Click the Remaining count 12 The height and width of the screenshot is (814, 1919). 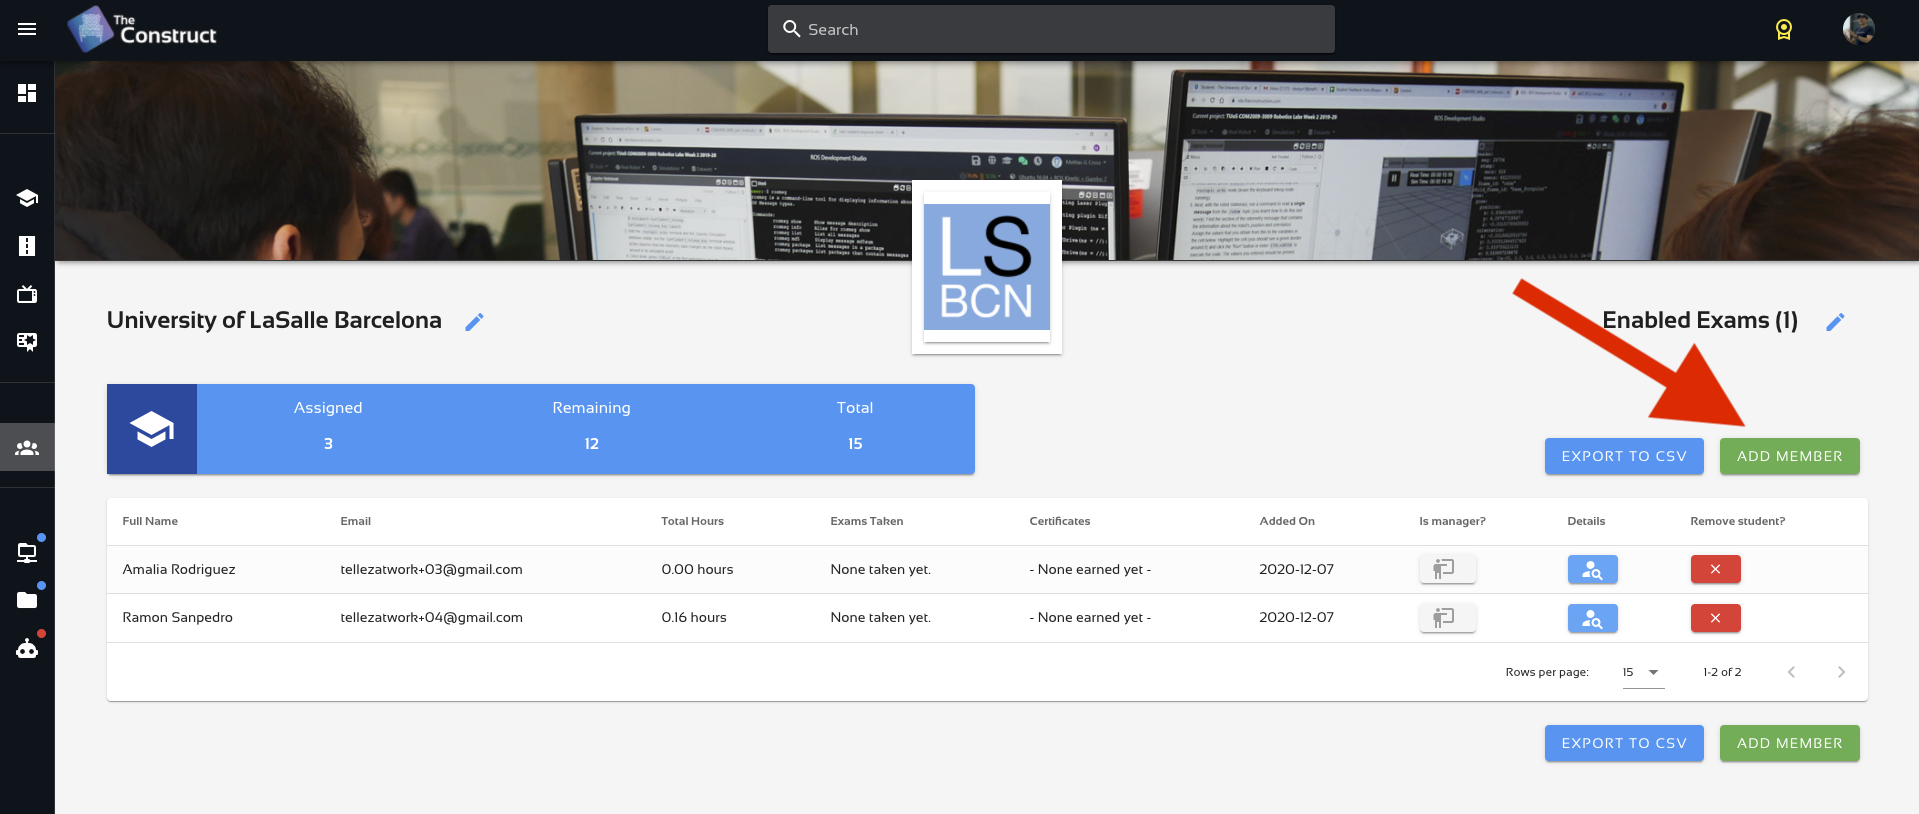pos(592,444)
